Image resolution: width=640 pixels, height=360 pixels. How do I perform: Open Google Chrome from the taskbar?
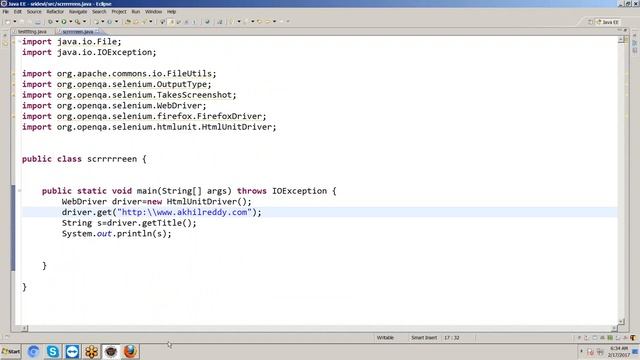pos(33,351)
